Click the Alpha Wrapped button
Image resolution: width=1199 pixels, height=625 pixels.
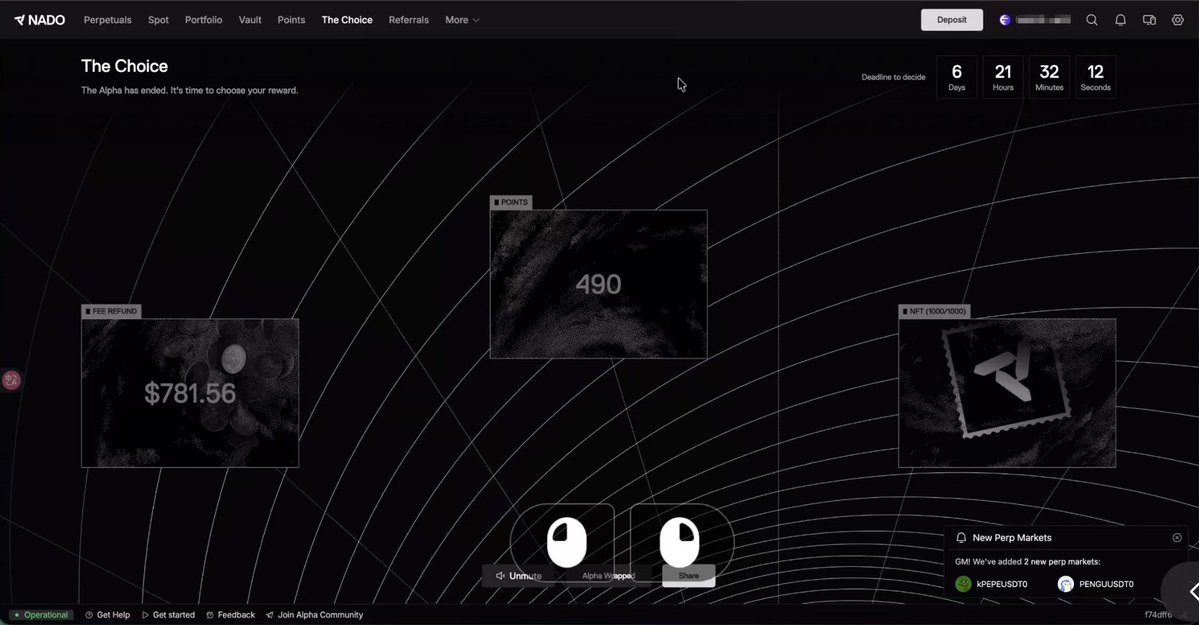pos(609,576)
